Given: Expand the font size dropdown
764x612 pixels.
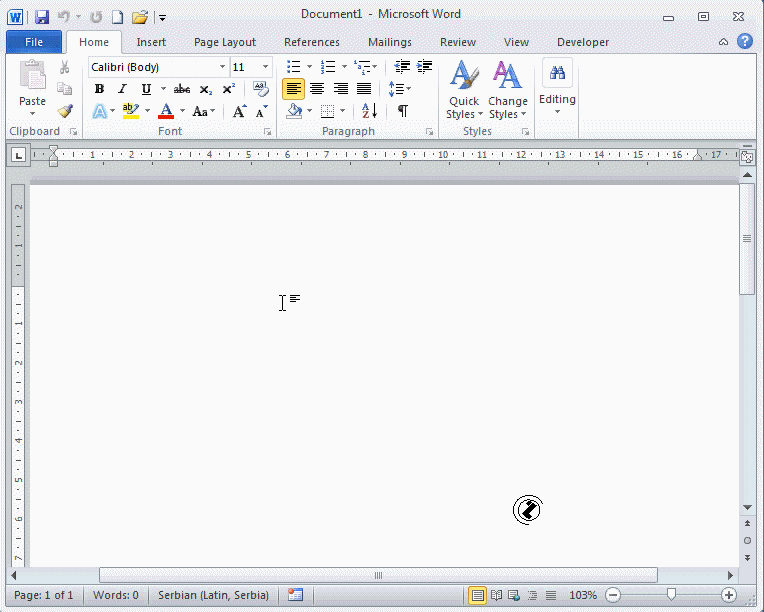Looking at the screenshot, I should pos(265,67).
